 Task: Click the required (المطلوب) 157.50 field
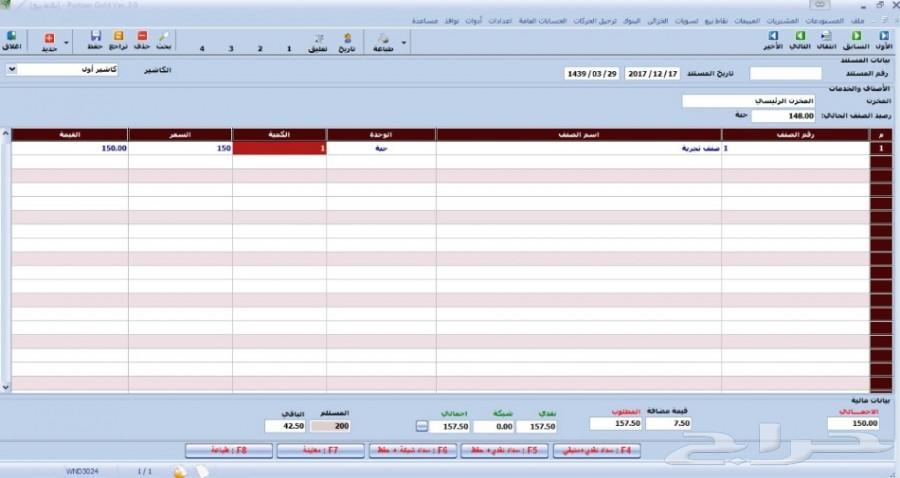pos(615,423)
